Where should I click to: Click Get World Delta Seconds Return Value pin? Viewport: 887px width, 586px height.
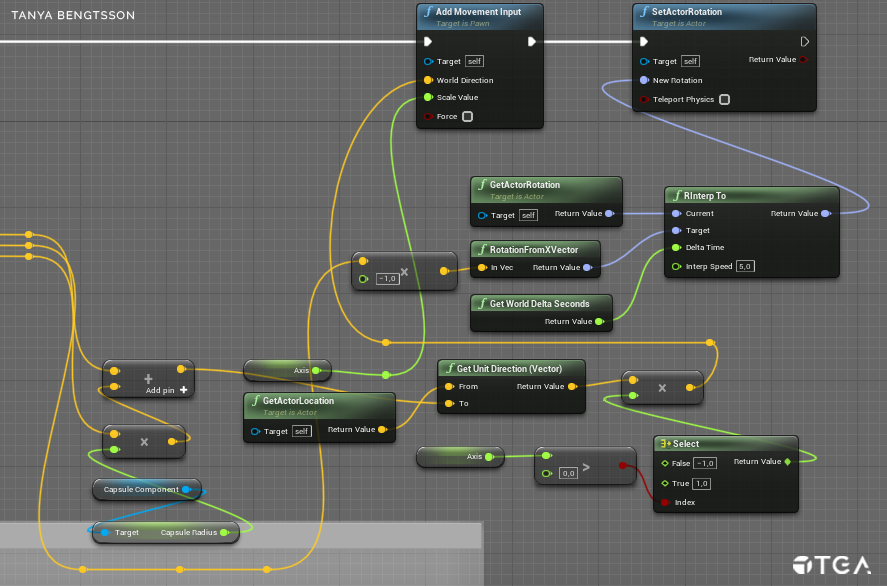(x=599, y=321)
